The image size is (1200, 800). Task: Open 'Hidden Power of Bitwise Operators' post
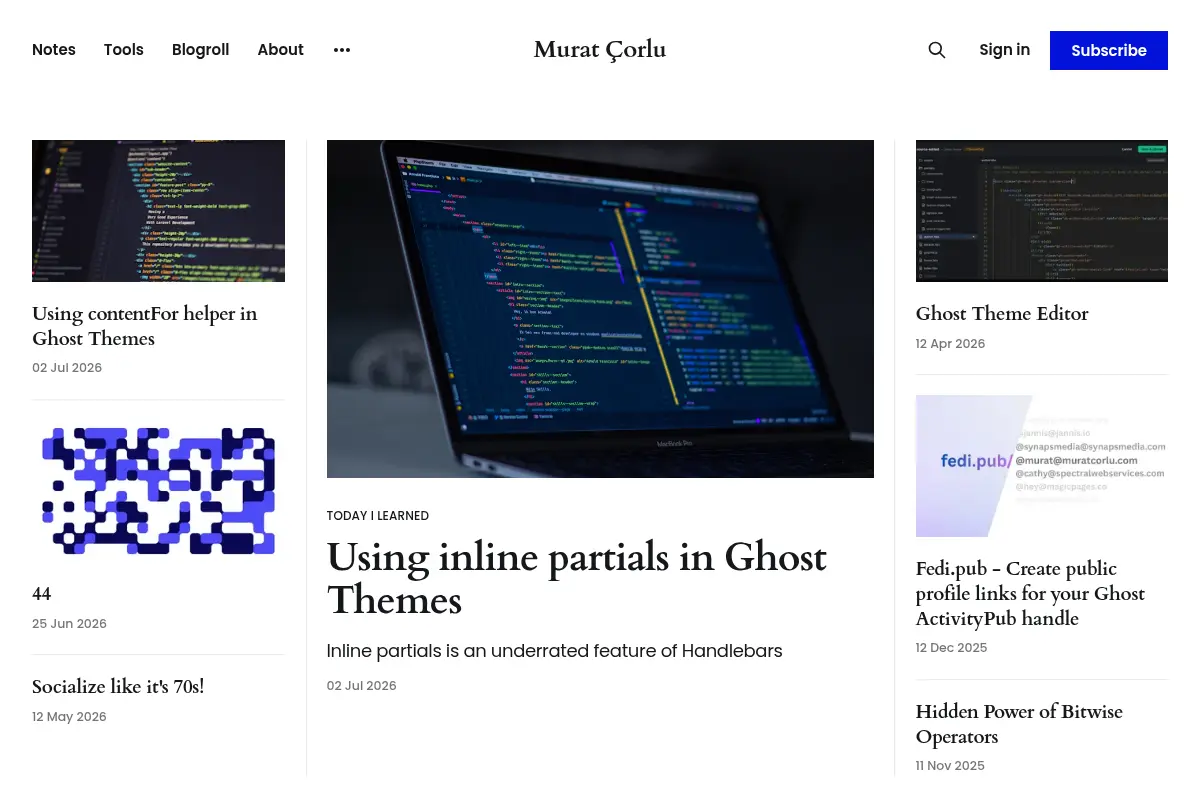pos(1019,724)
